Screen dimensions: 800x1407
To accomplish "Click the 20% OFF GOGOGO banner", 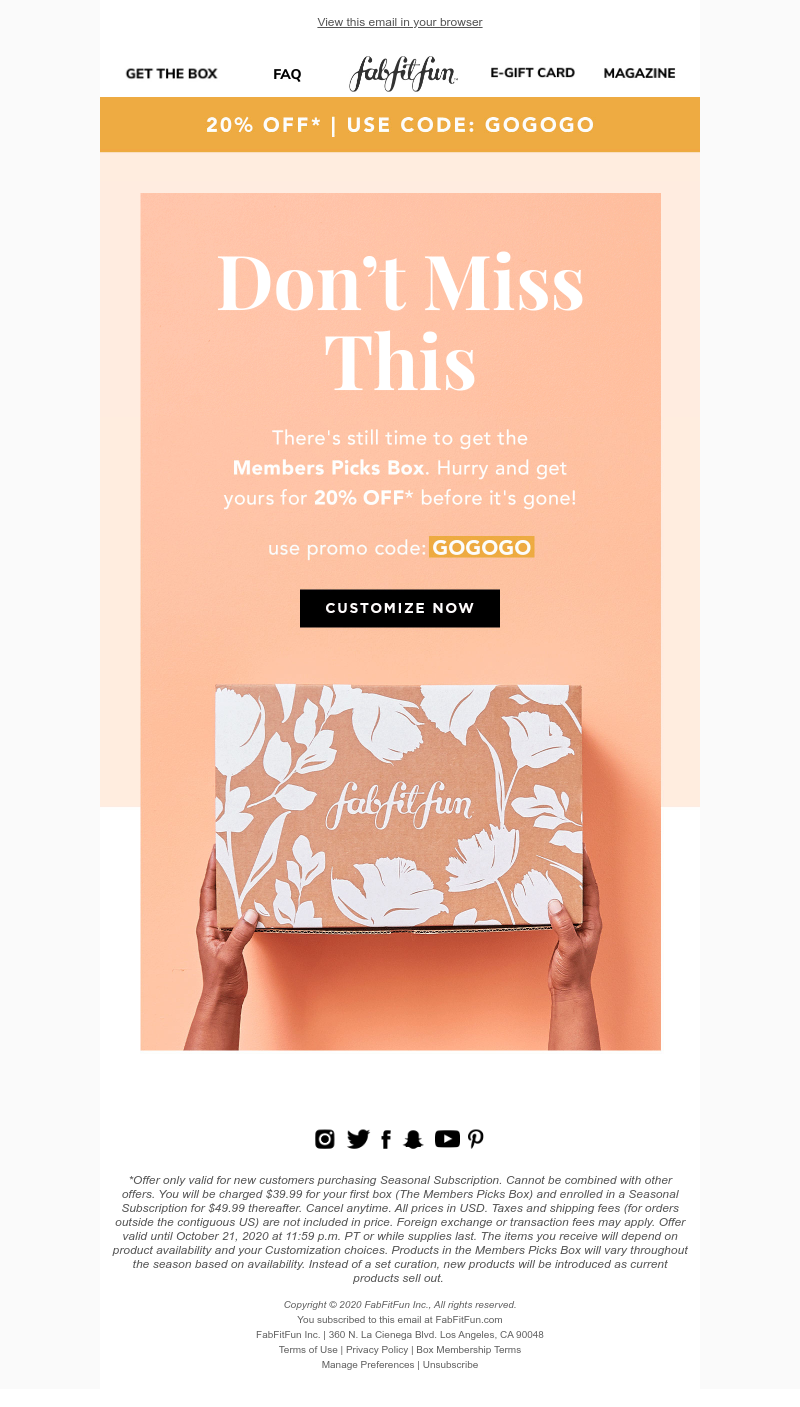I will pyautogui.click(x=400, y=125).
